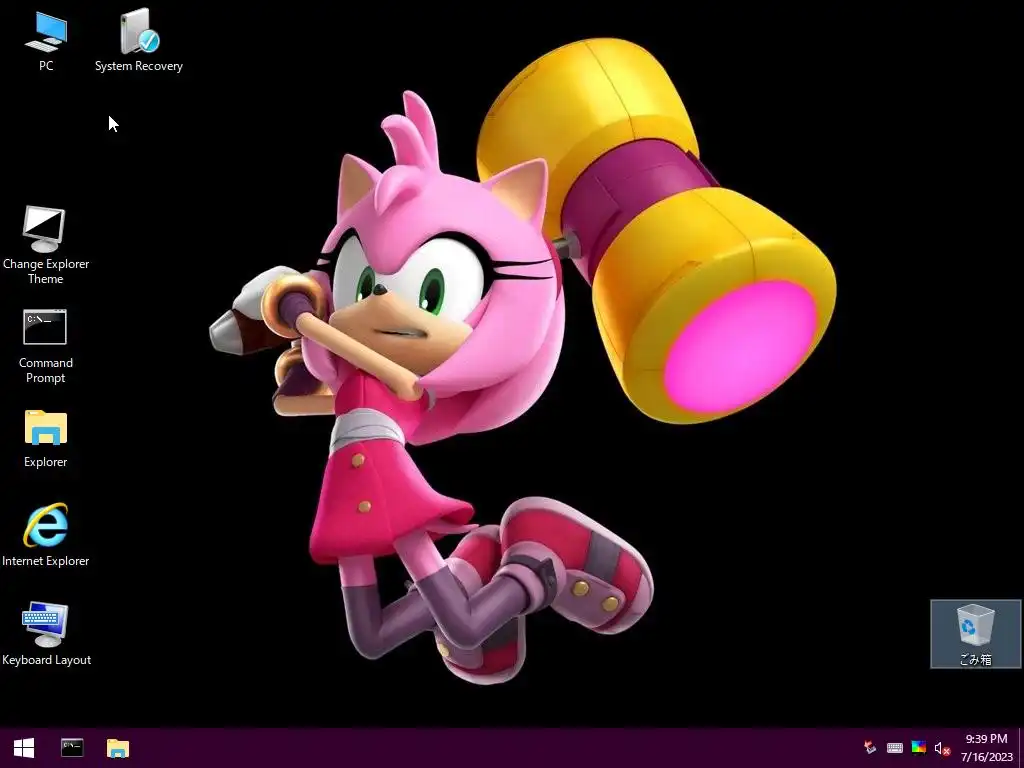Select the ごみ箱 recycle bin icon
1024x768 pixels.
point(975,634)
